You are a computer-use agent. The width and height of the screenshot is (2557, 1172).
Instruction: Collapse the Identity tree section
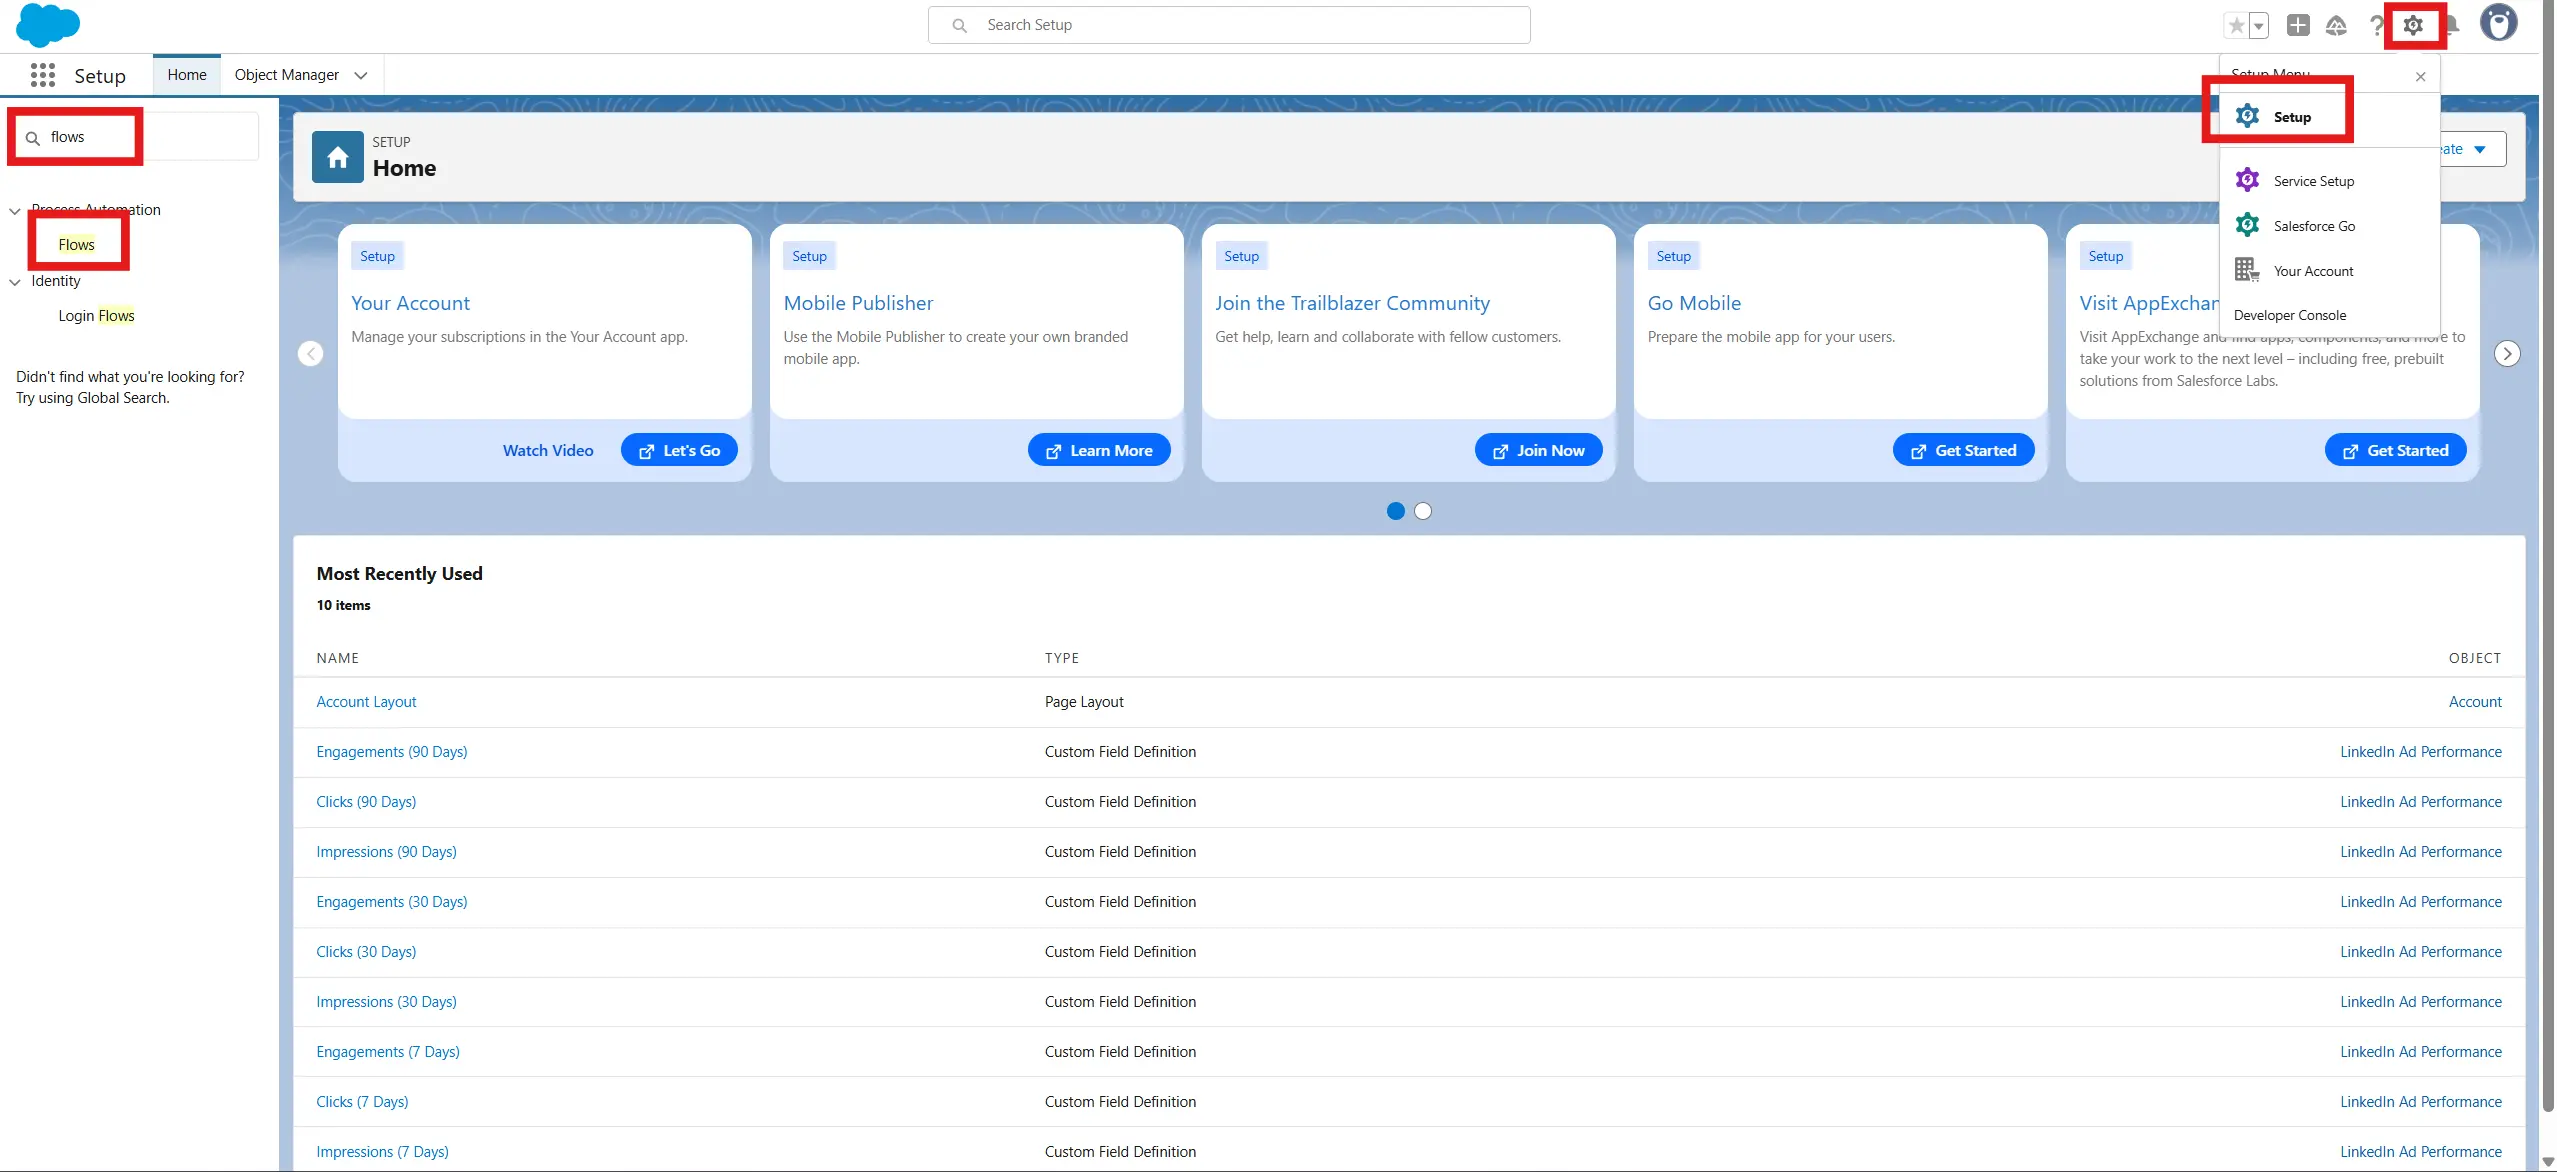click(x=15, y=282)
